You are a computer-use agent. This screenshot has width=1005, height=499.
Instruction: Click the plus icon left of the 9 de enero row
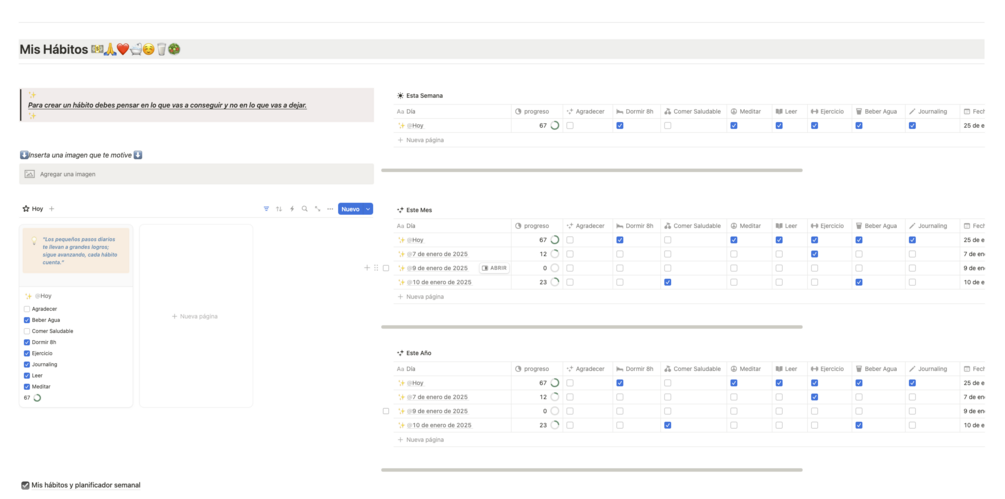367,268
